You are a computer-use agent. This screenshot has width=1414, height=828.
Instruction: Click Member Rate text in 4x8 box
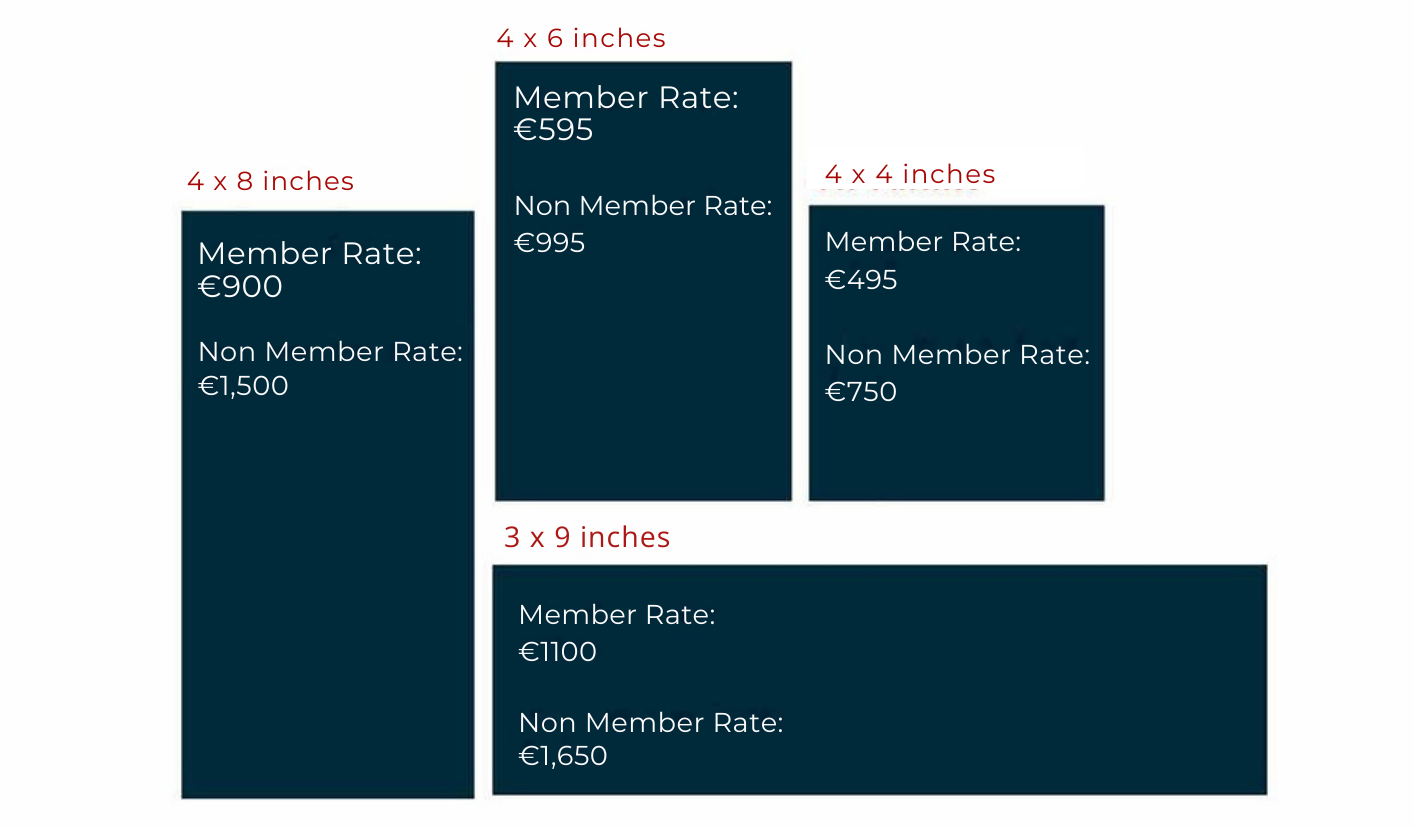click(x=309, y=254)
